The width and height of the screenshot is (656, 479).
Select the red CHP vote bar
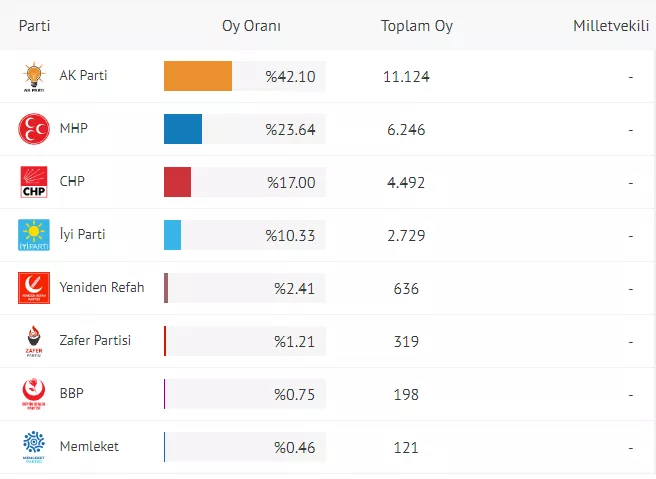pyautogui.click(x=177, y=183)
